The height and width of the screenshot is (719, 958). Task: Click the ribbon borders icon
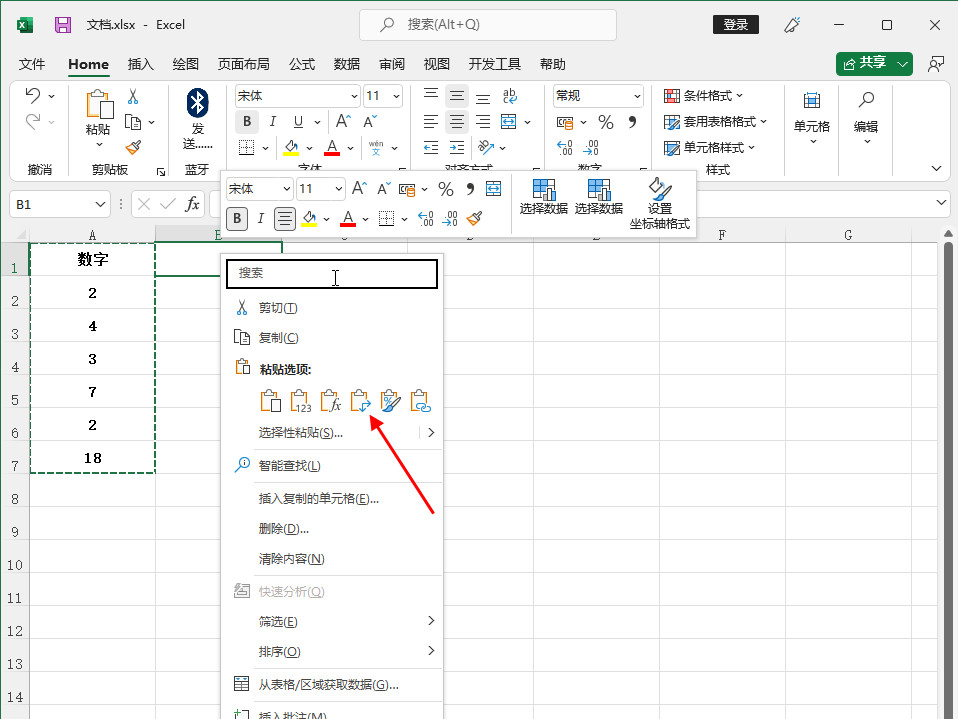(x=246, y=147)
